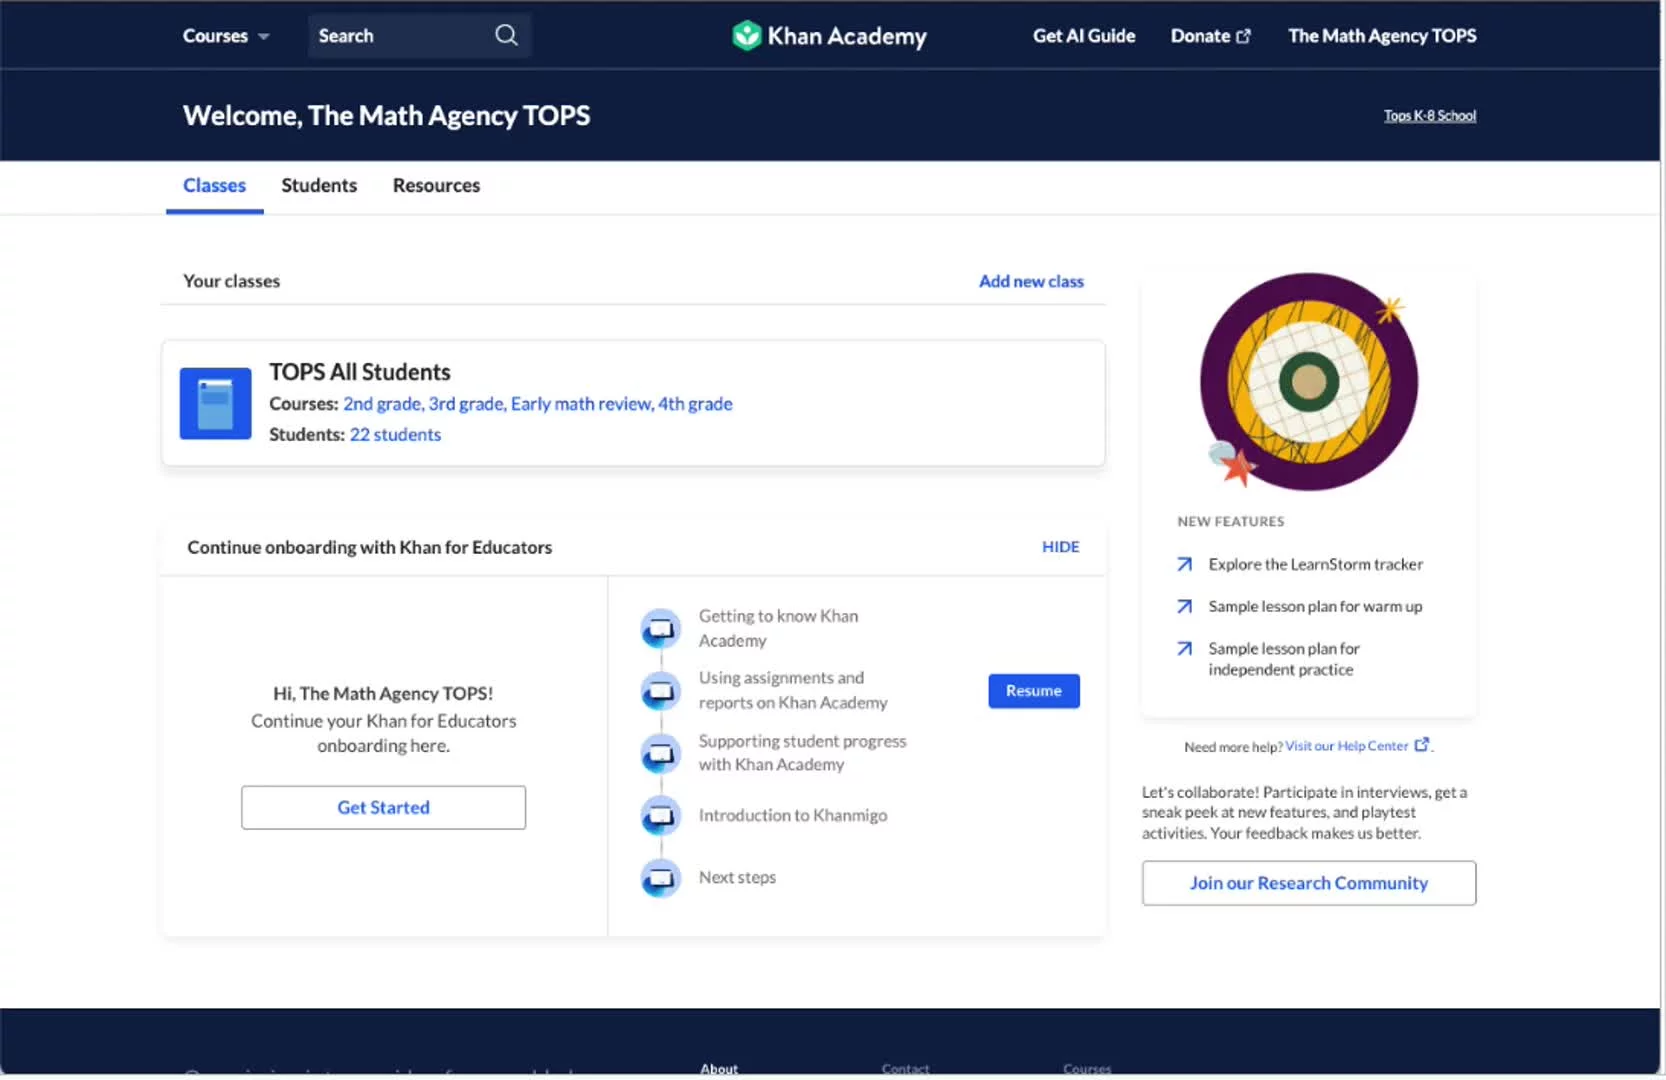Click the Help Center external link icon
This screenshot has height=1080, width=1666.
point(1421,745)
